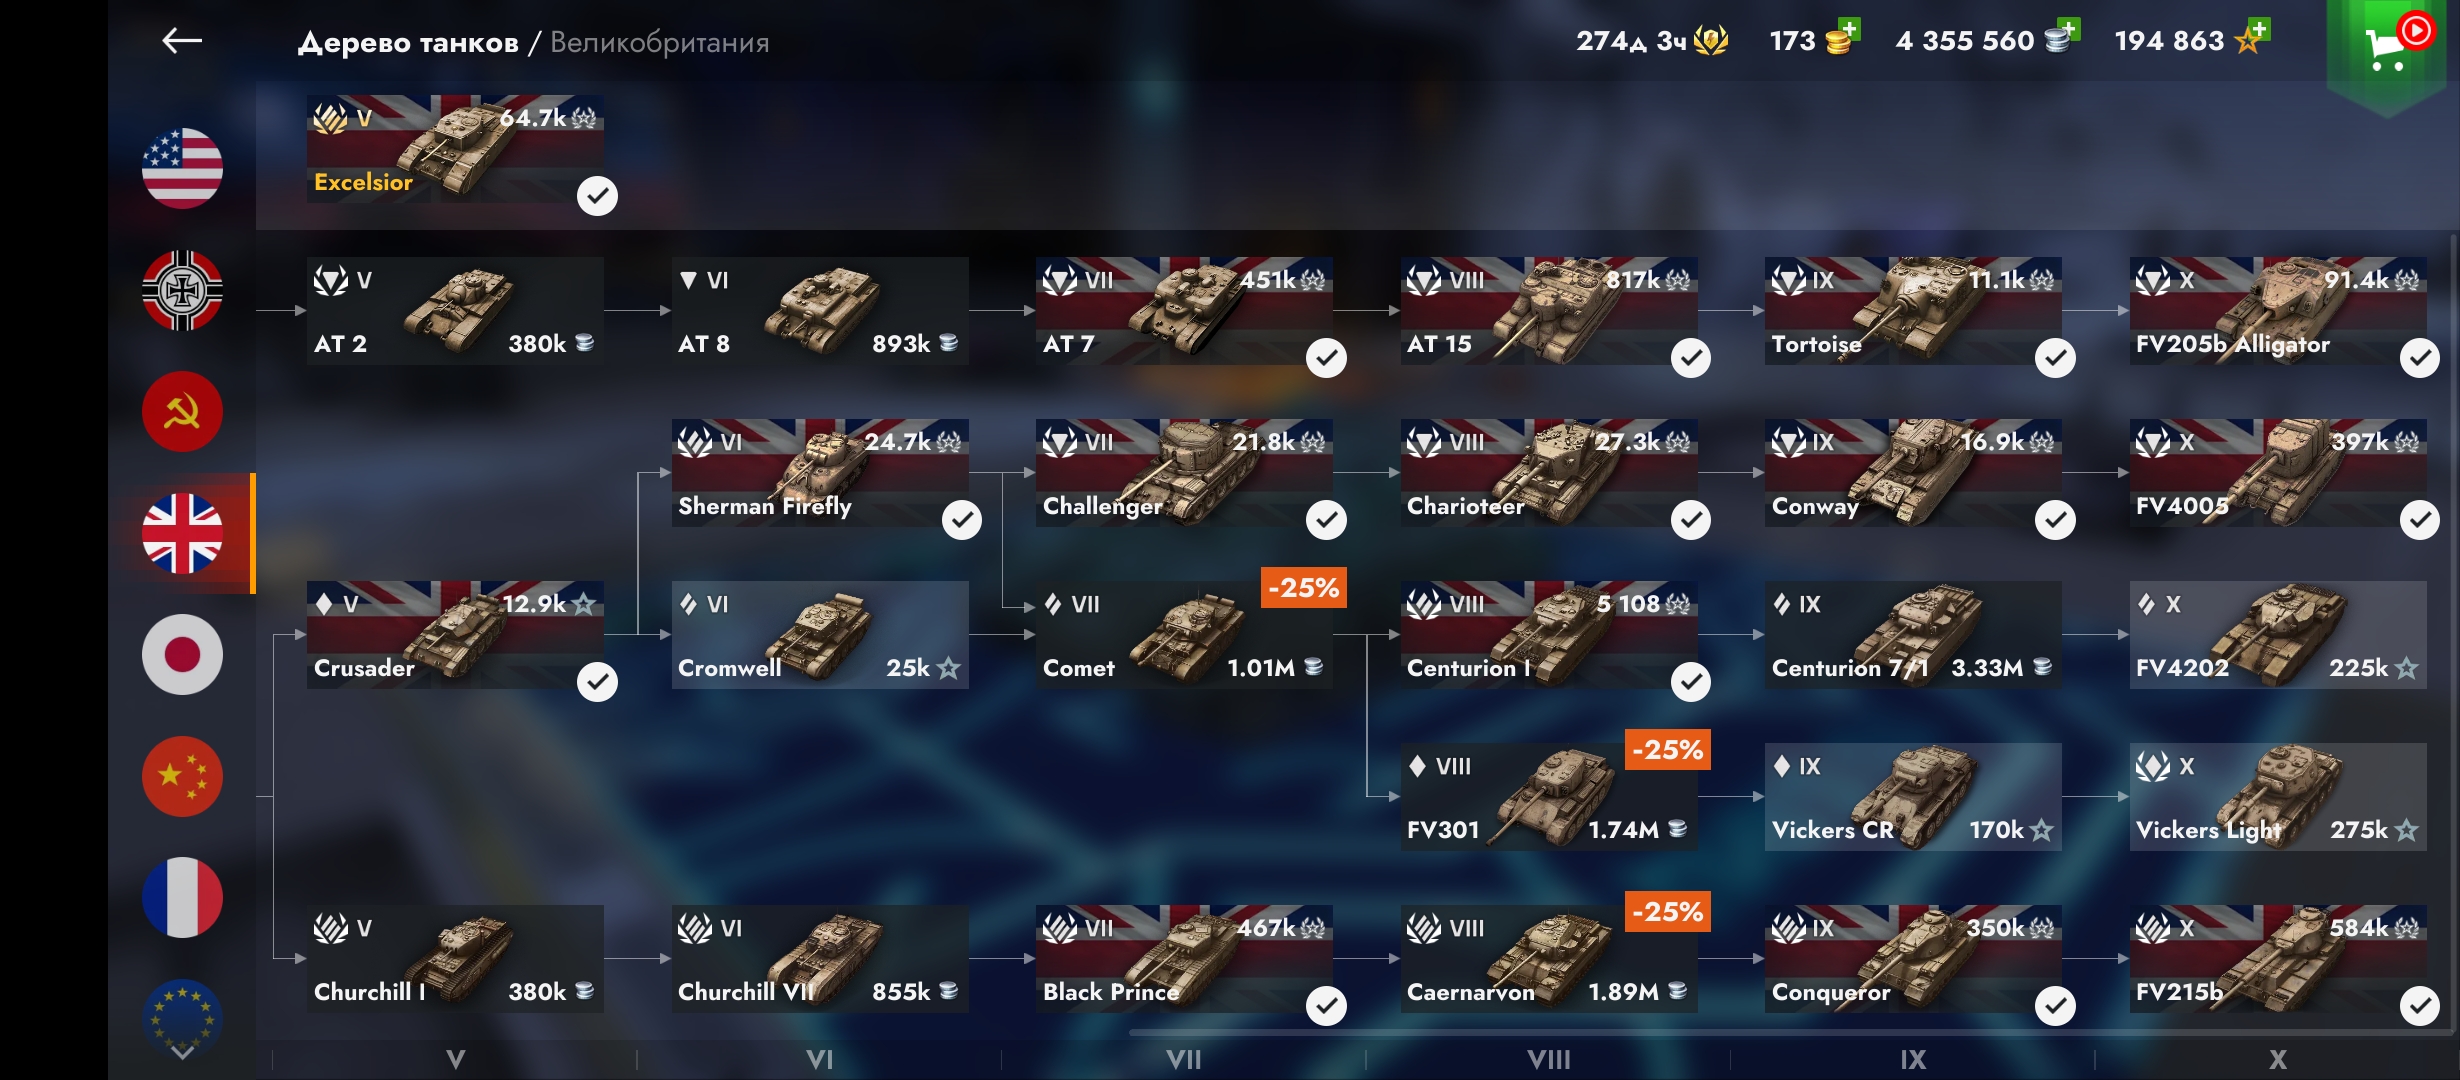Screen dimensions: 2460x1080
Task: Select the China flag nation
Action: click(182, 776)
